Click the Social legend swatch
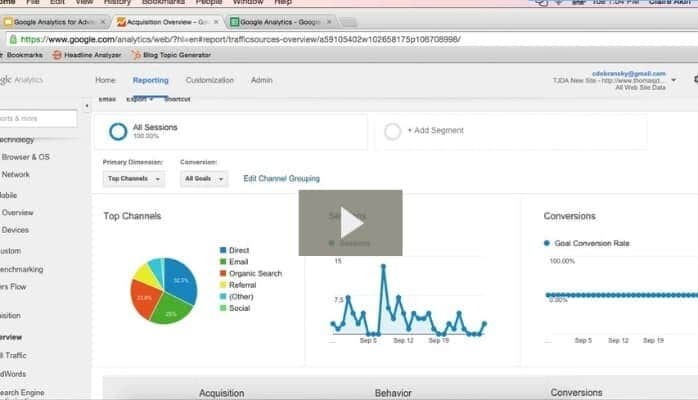The height and width of the screenshot is (400, 698). tap(223, 308)
